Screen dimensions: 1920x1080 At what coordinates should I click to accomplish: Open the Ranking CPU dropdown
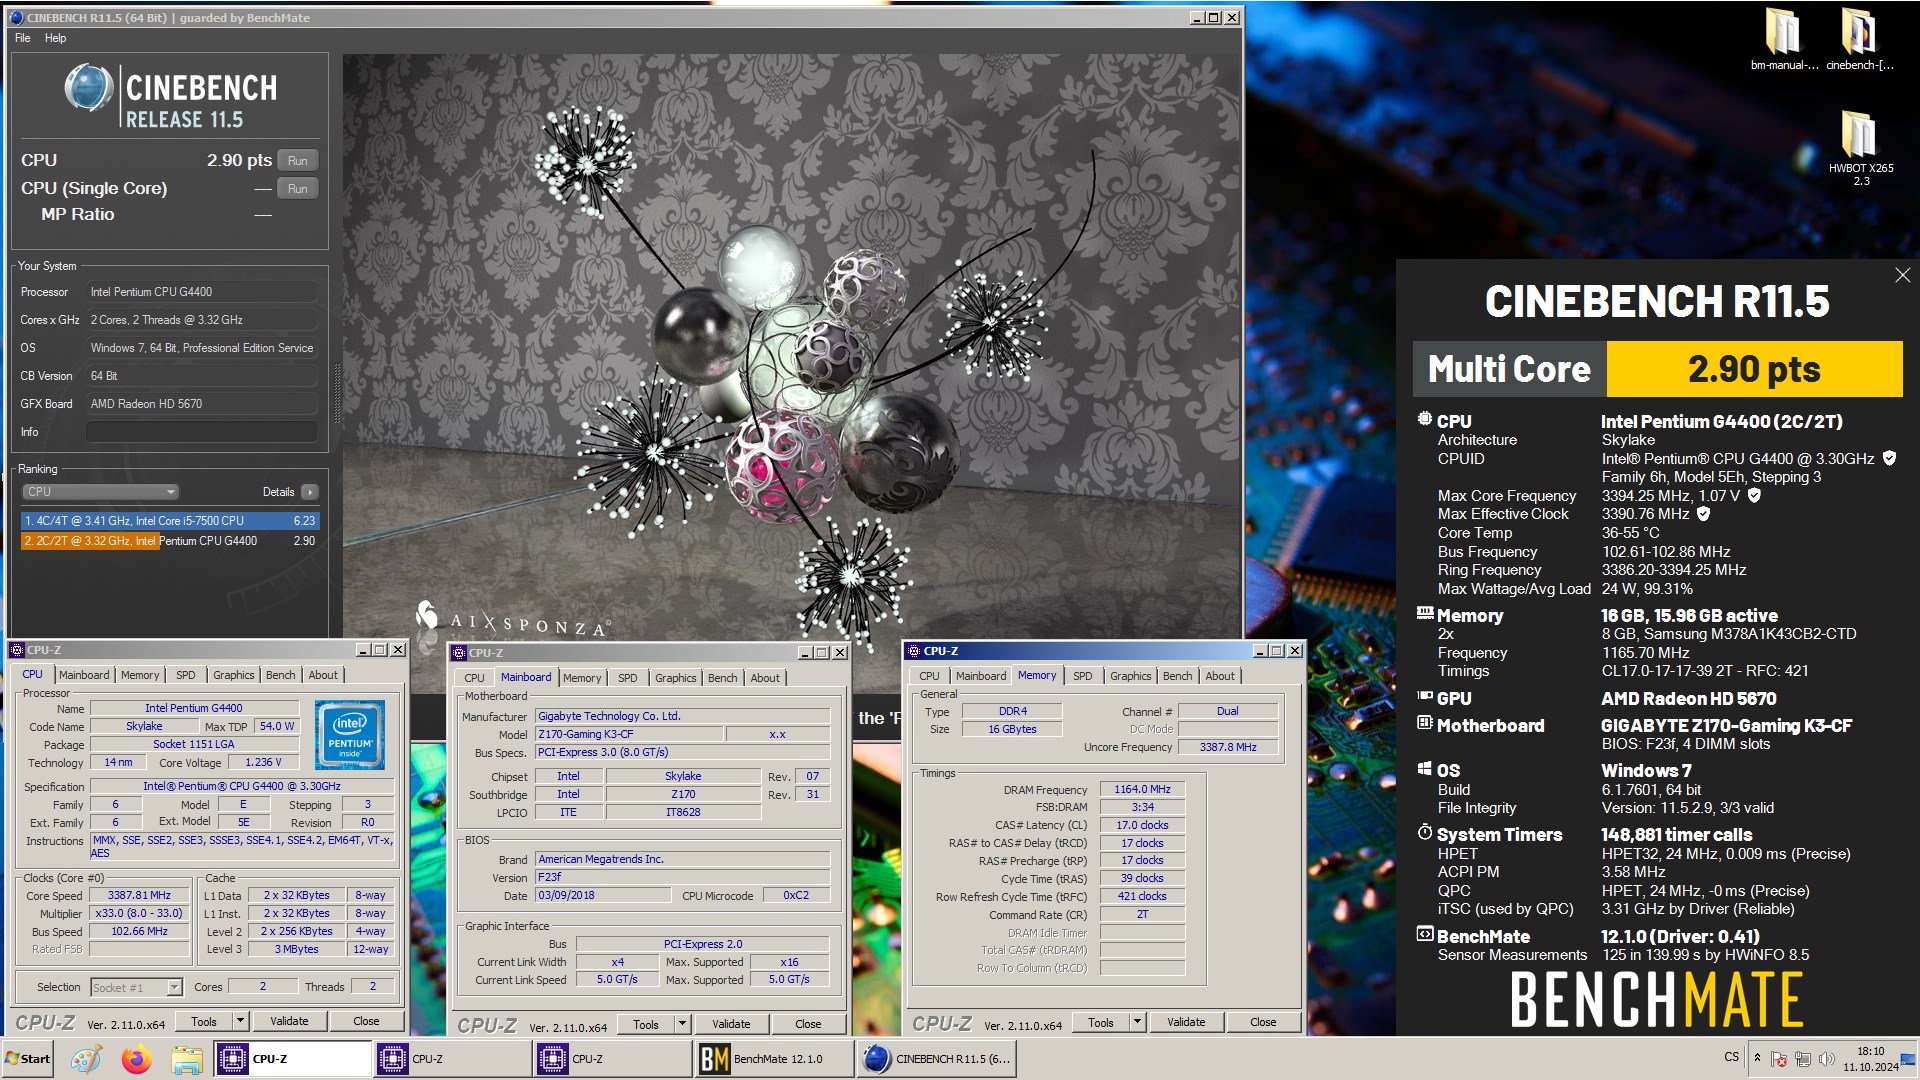(x=100, y=492)
